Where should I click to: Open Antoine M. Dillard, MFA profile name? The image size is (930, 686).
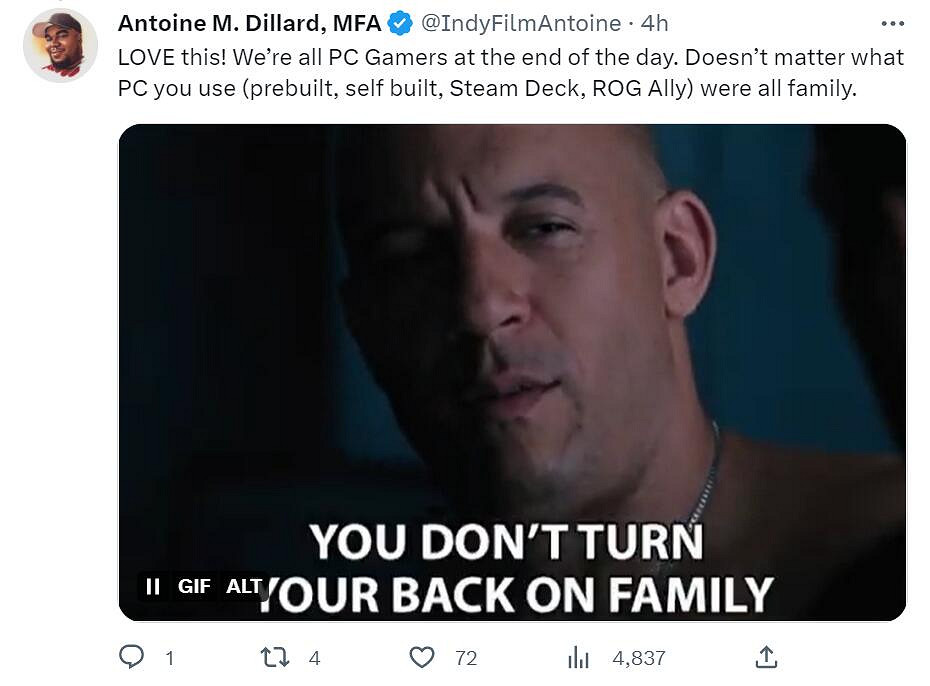[249, 24]
